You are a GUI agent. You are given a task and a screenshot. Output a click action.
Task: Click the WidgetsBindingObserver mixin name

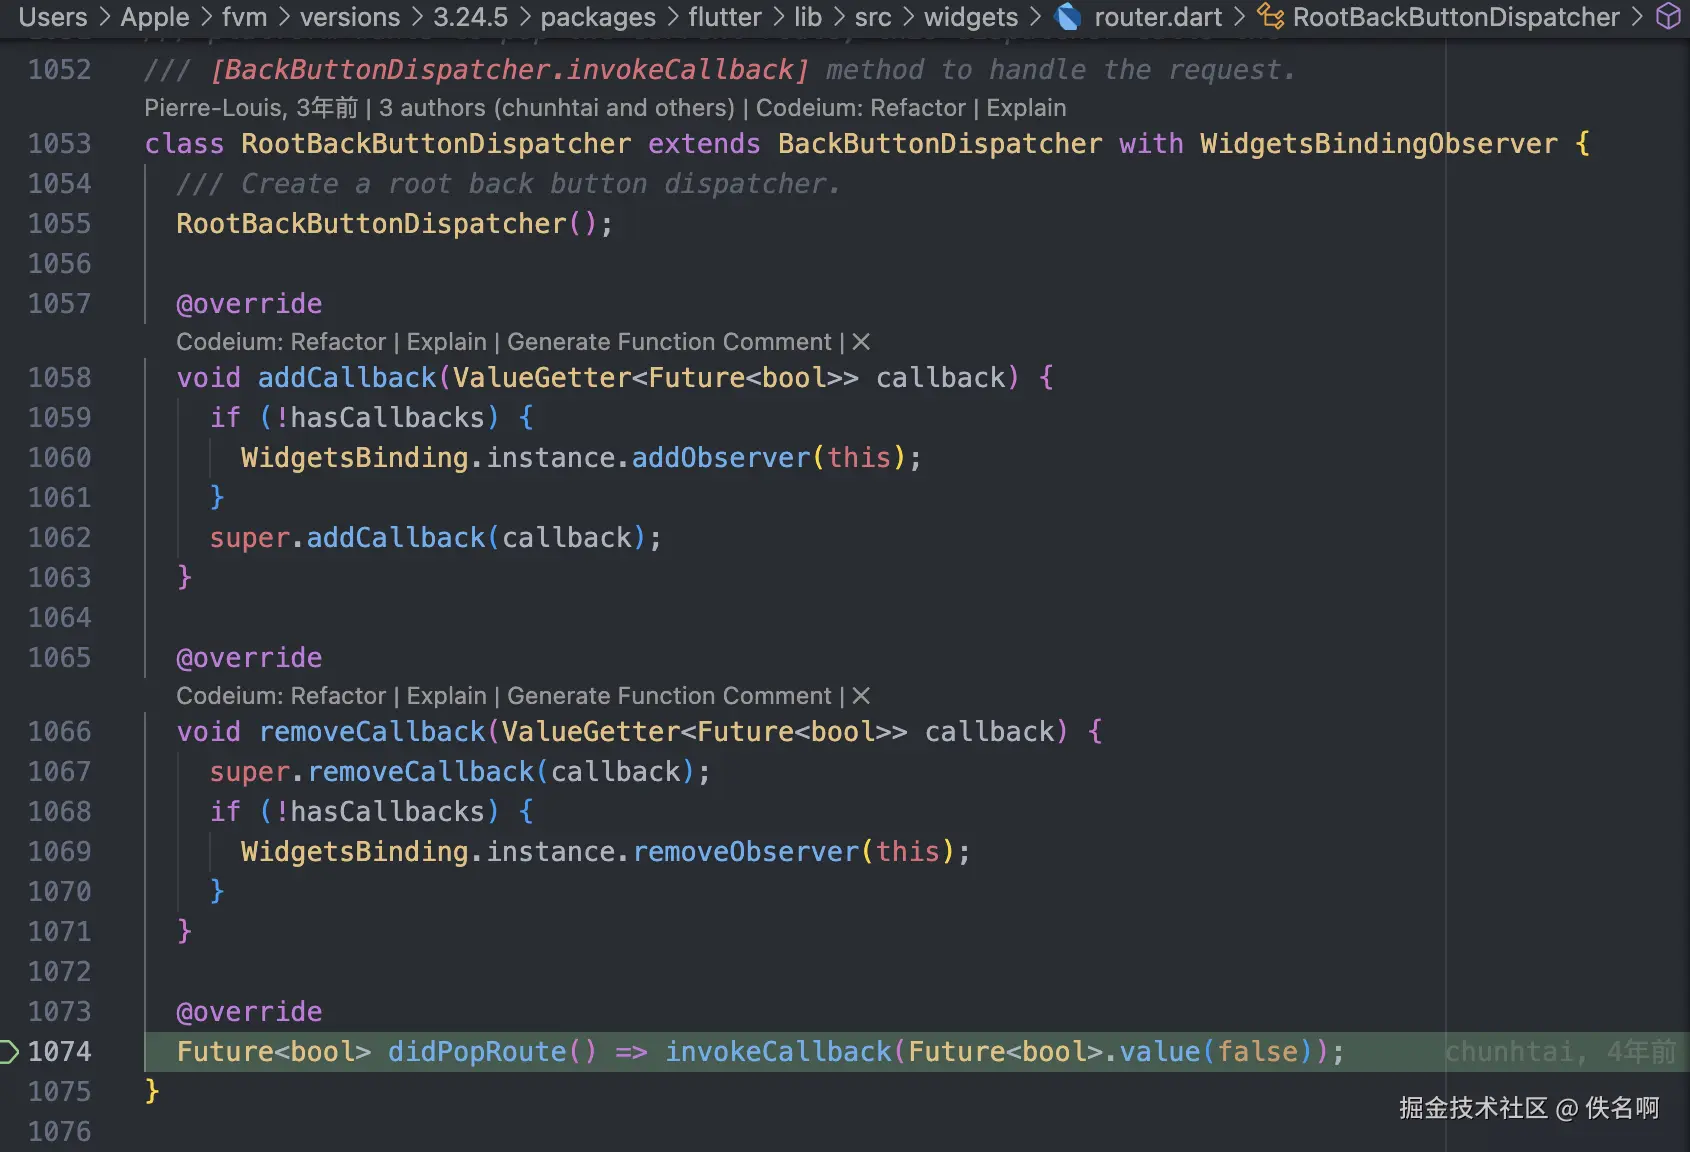tap(1379, 144)
